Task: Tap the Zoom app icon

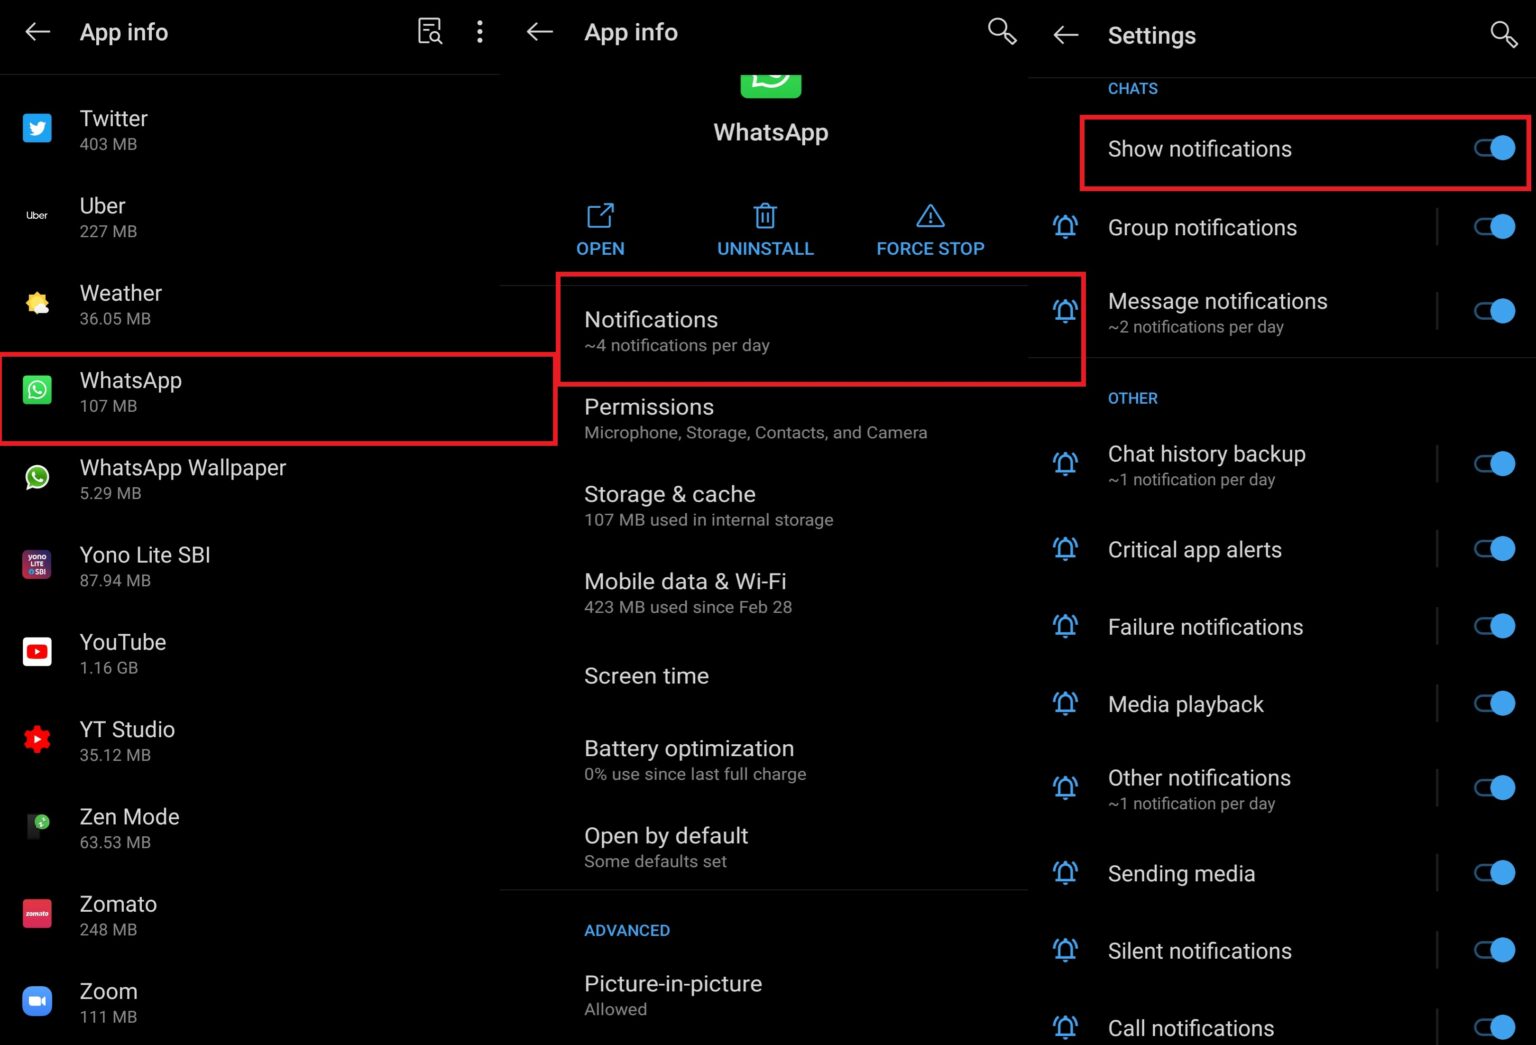Action: 37,1001
